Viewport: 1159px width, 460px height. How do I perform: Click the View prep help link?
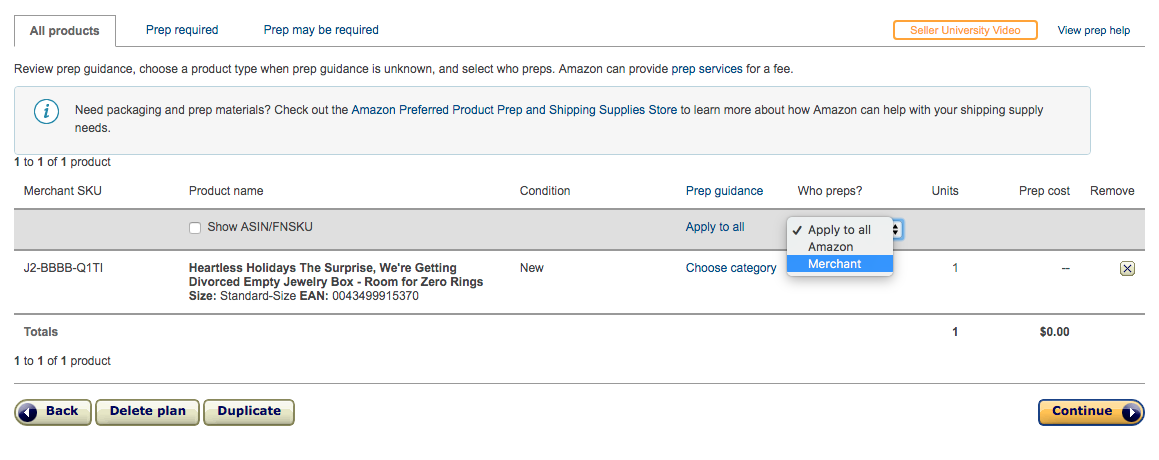(x=1094, y=31)
